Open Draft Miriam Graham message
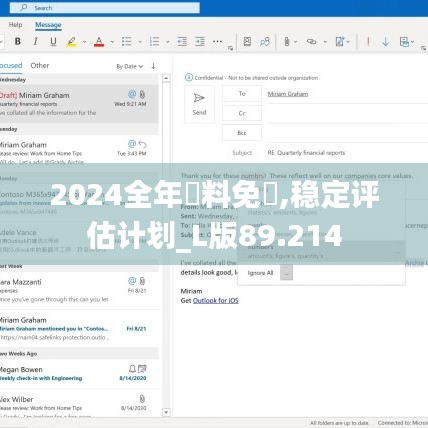428x428 pixels. (x=79, y=103)
